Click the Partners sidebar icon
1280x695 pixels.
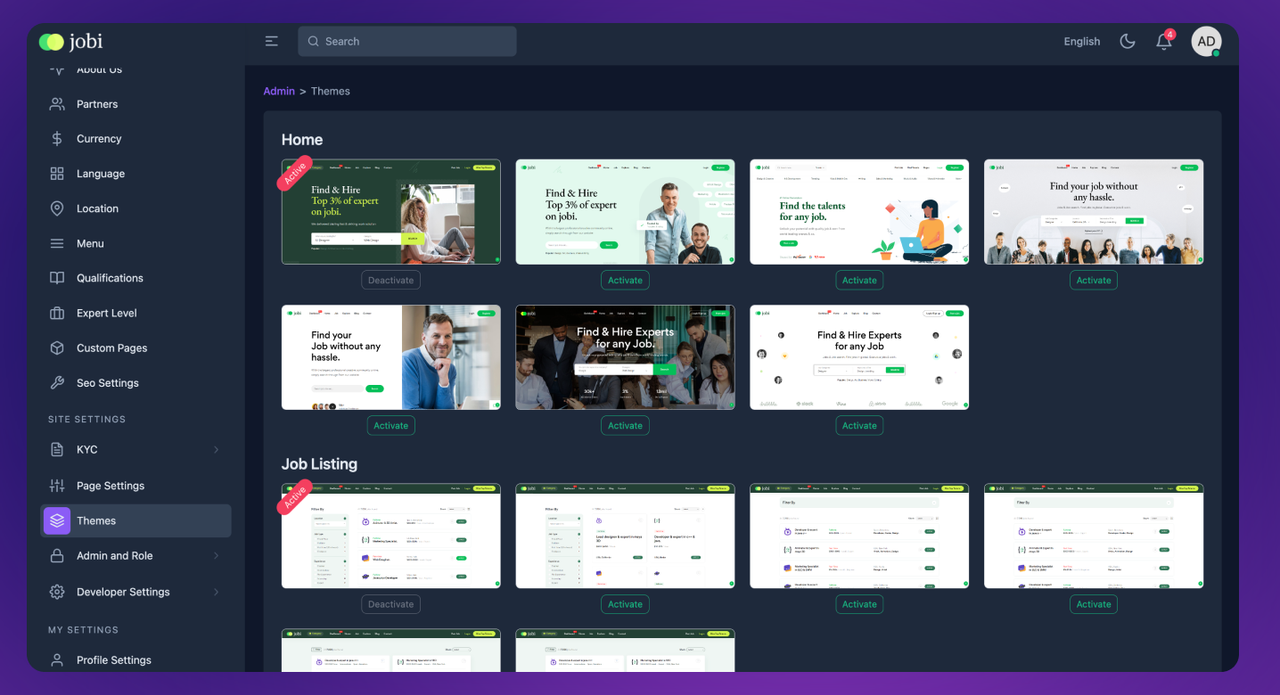57,104
